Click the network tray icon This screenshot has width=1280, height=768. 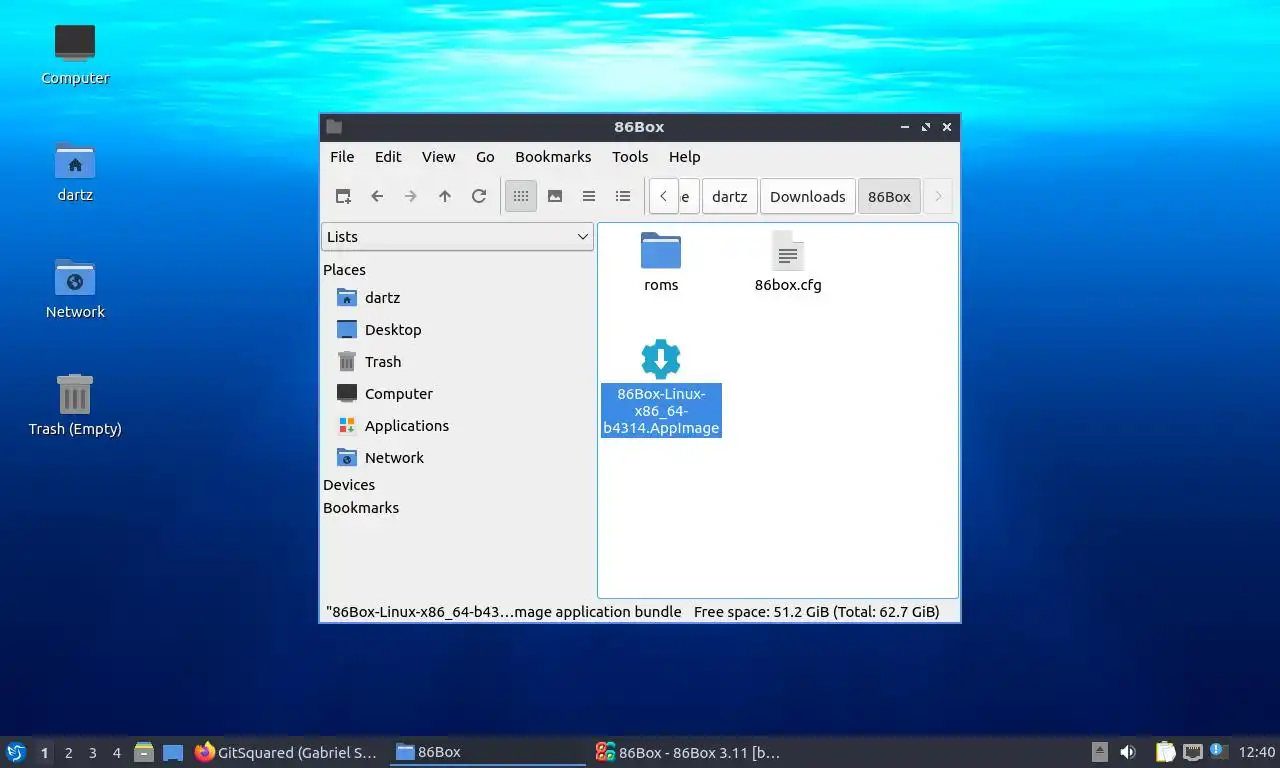point(1192,752)
